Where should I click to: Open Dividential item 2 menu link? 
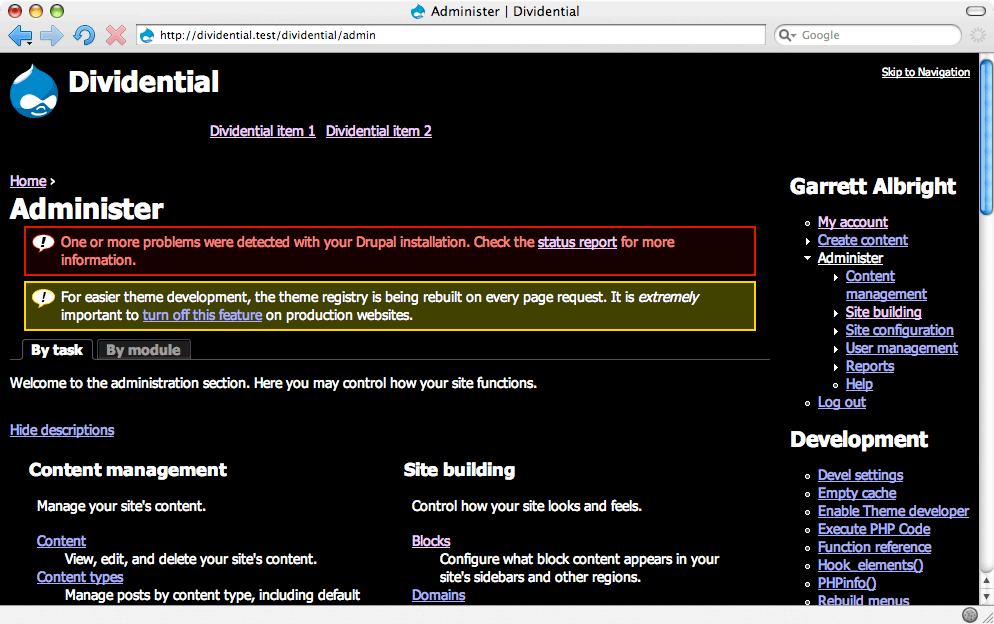point(378,131)
